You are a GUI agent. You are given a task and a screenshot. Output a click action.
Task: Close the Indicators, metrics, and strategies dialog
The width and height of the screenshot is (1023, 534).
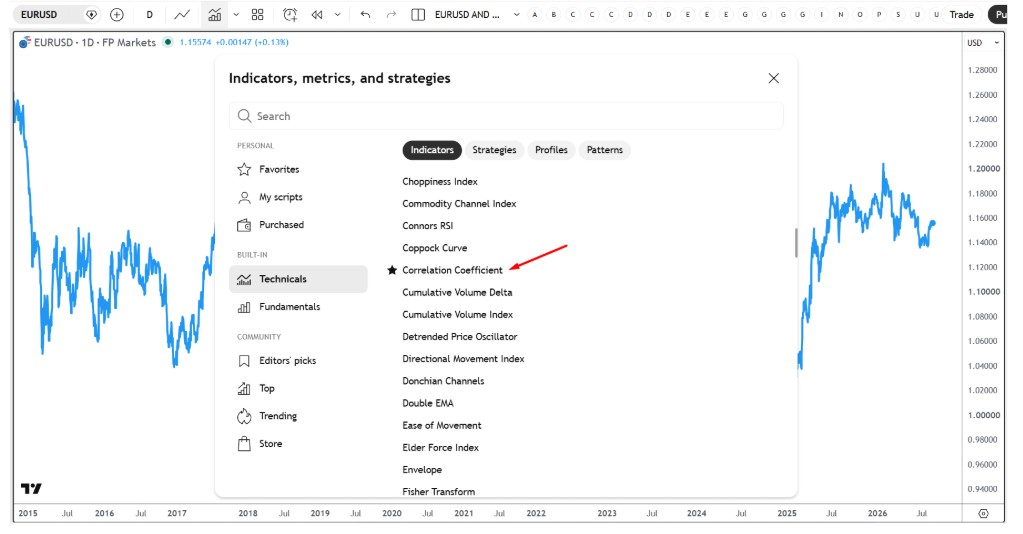(774, 78)
